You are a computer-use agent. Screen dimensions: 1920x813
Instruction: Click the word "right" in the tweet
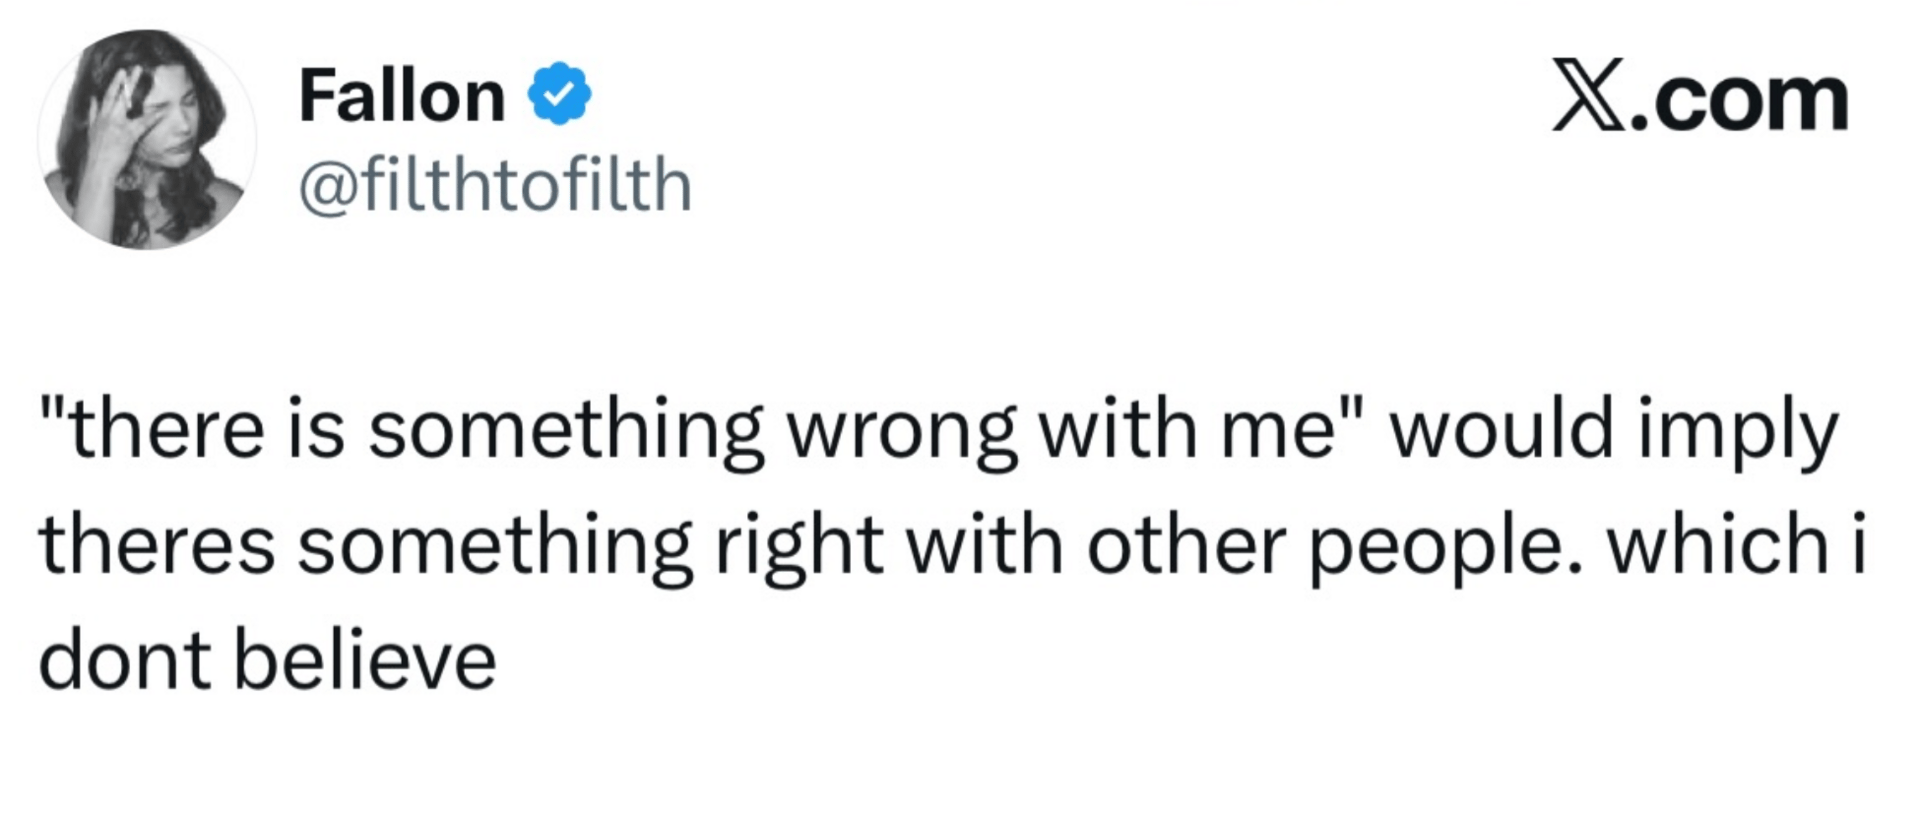799,545
